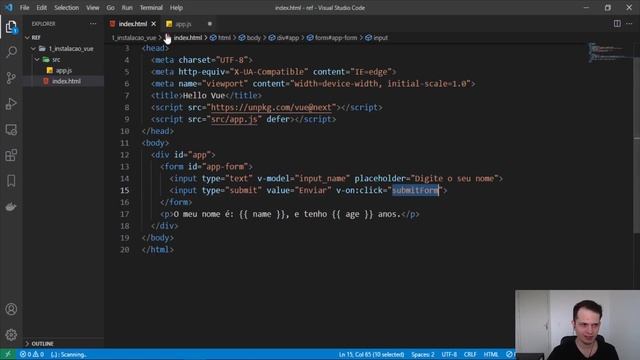Image resolution: width=640 pixels, height=360 pixels.
Task: Open Explorer Views and More Actions ellipsis
Action: (93, 24)
